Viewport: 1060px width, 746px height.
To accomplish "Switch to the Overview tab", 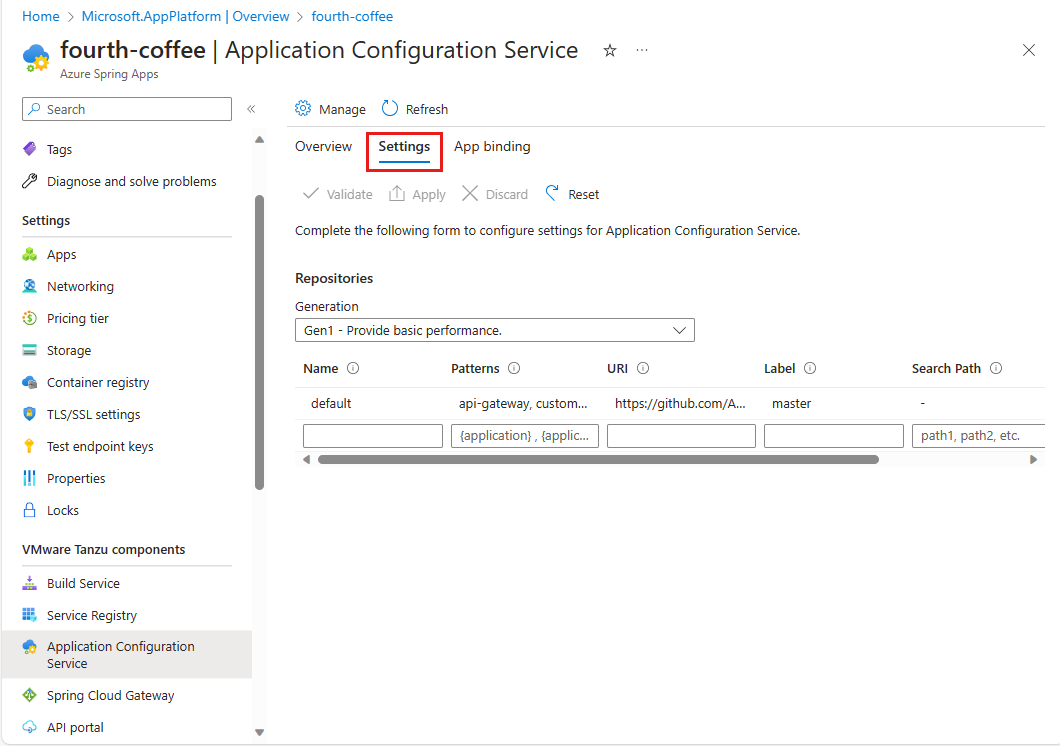I will tap(323, 146).
